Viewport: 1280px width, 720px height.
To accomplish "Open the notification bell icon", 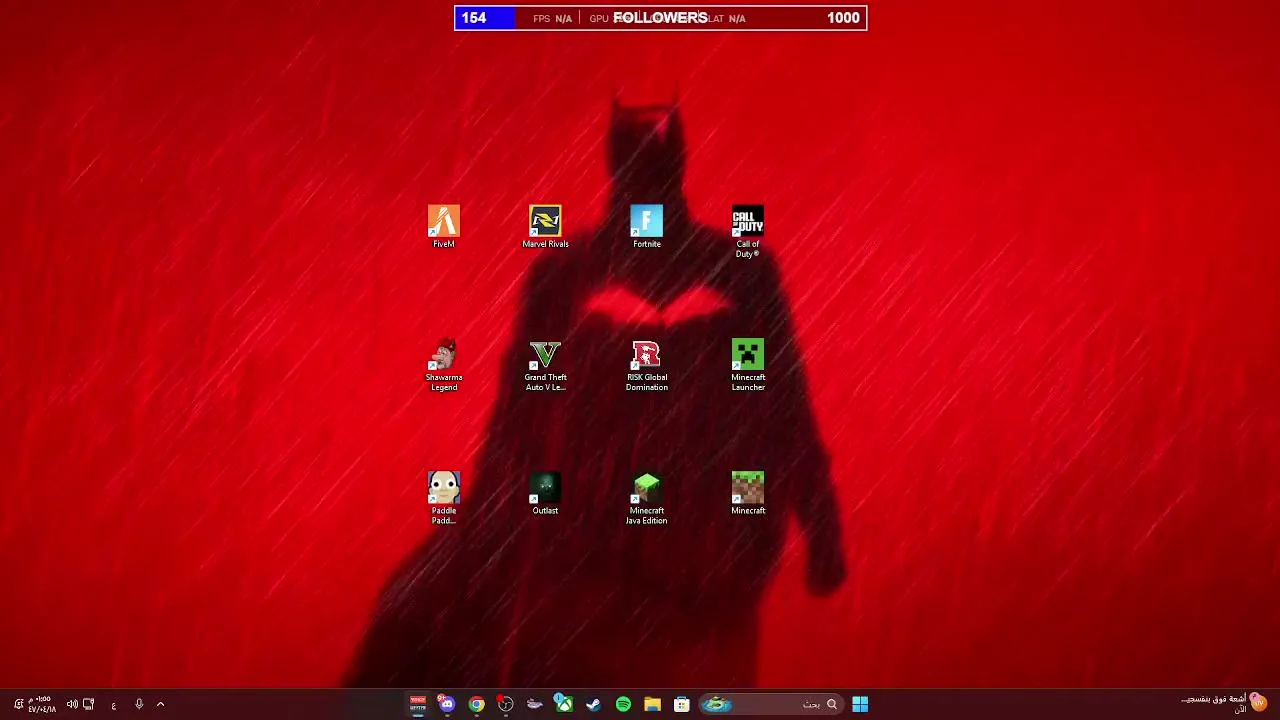I will coord(18,704).
